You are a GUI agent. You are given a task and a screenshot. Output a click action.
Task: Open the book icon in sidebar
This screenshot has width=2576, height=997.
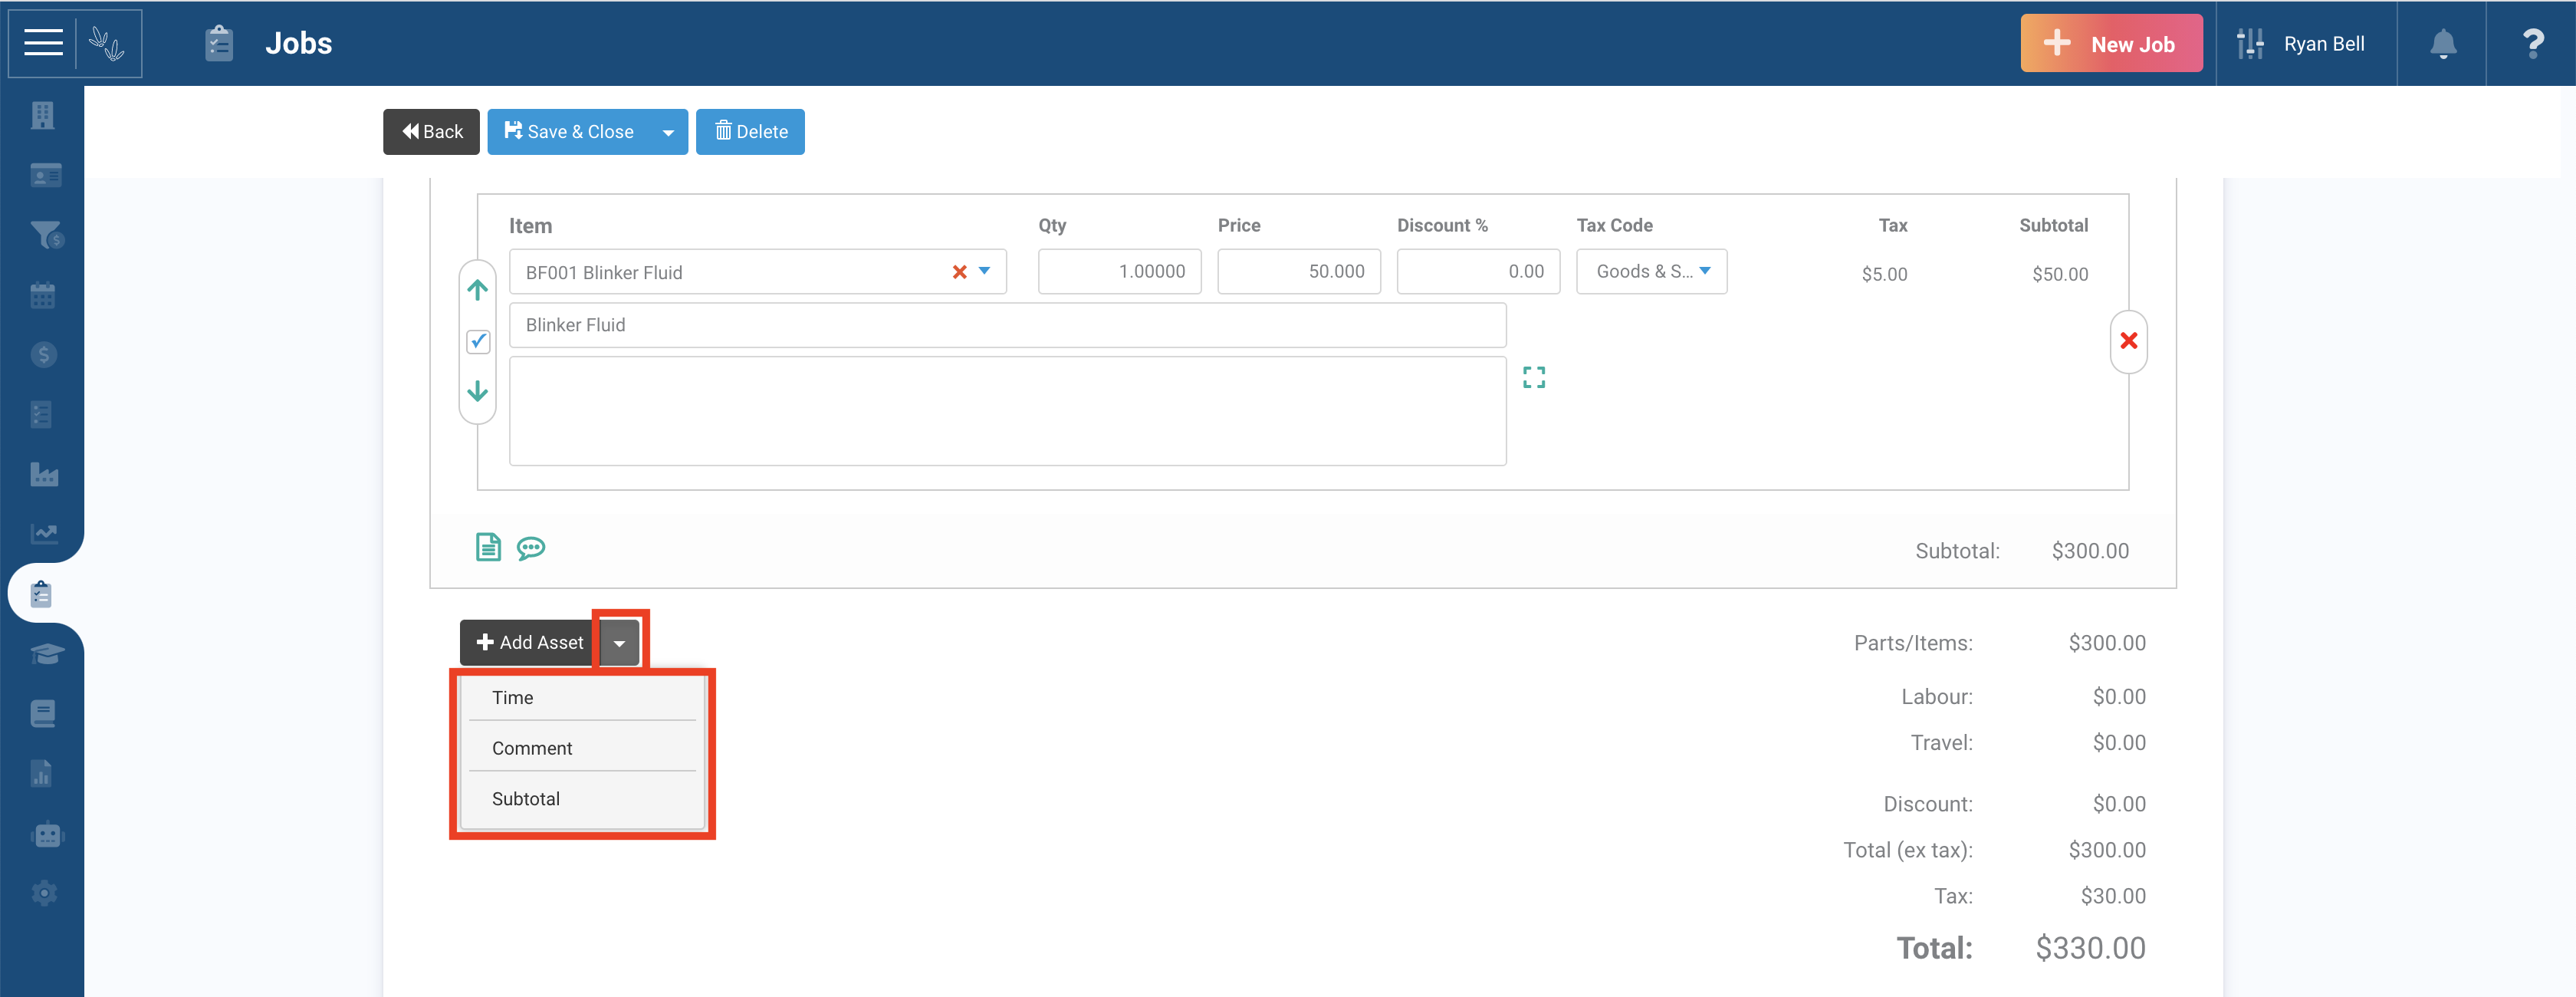42,714
